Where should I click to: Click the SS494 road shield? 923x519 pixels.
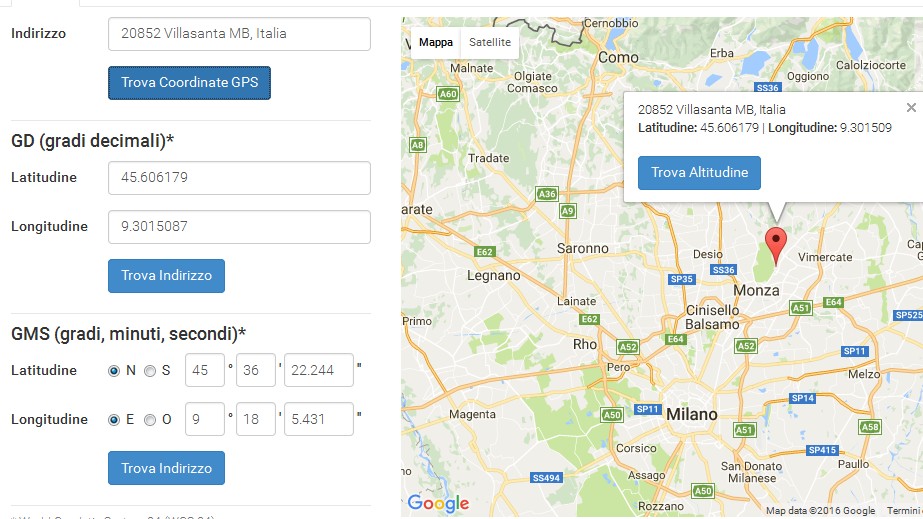coord(546,478)
